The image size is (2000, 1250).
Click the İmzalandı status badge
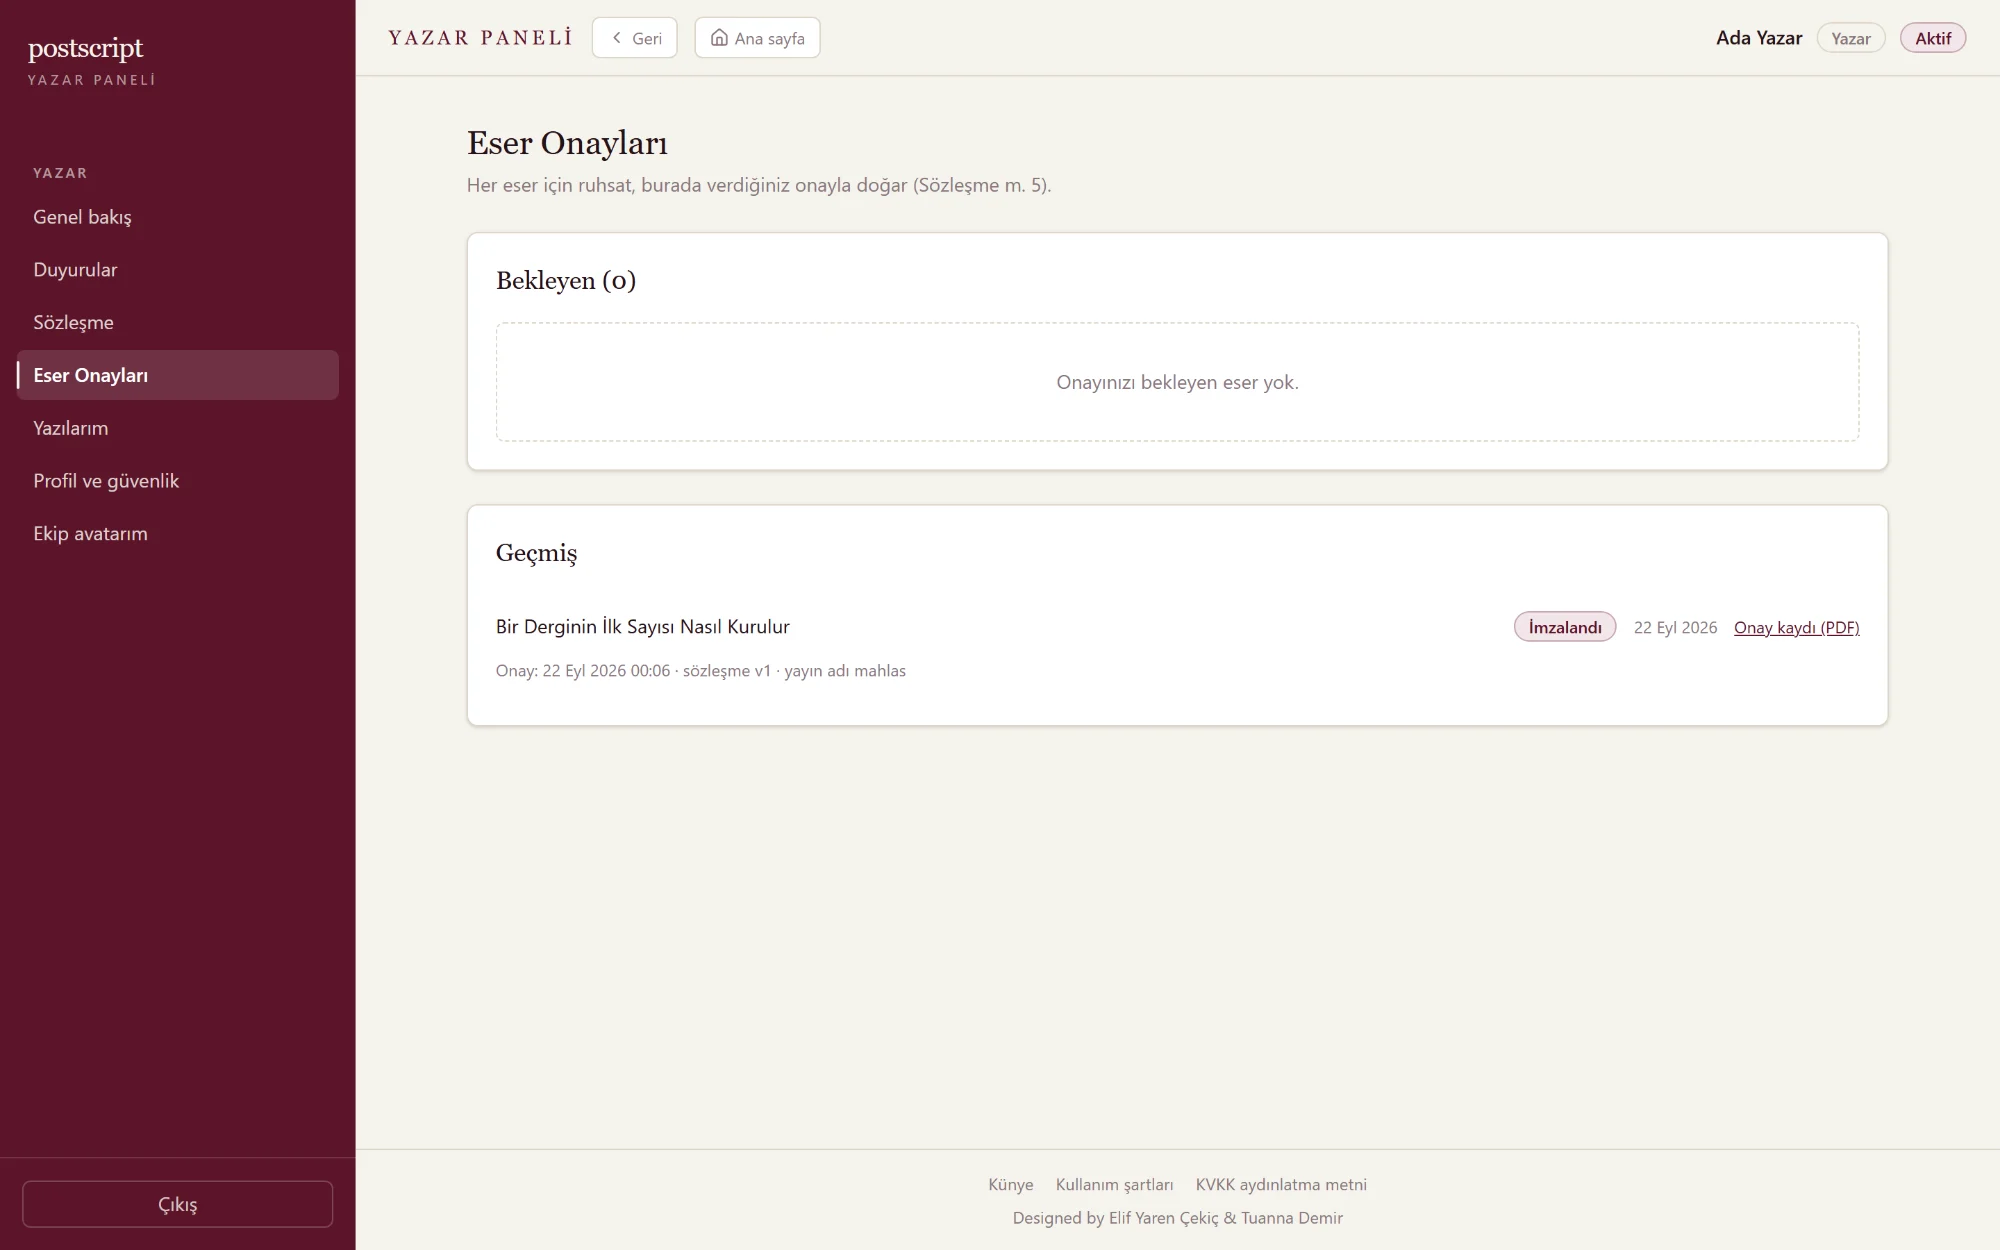(1565, 627)
